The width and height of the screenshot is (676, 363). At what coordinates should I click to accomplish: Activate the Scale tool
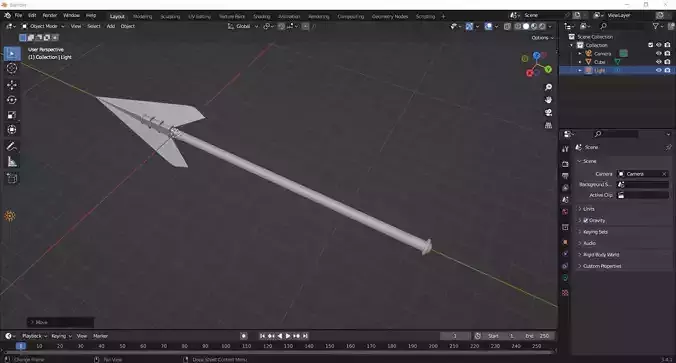(x=12, y=115)
